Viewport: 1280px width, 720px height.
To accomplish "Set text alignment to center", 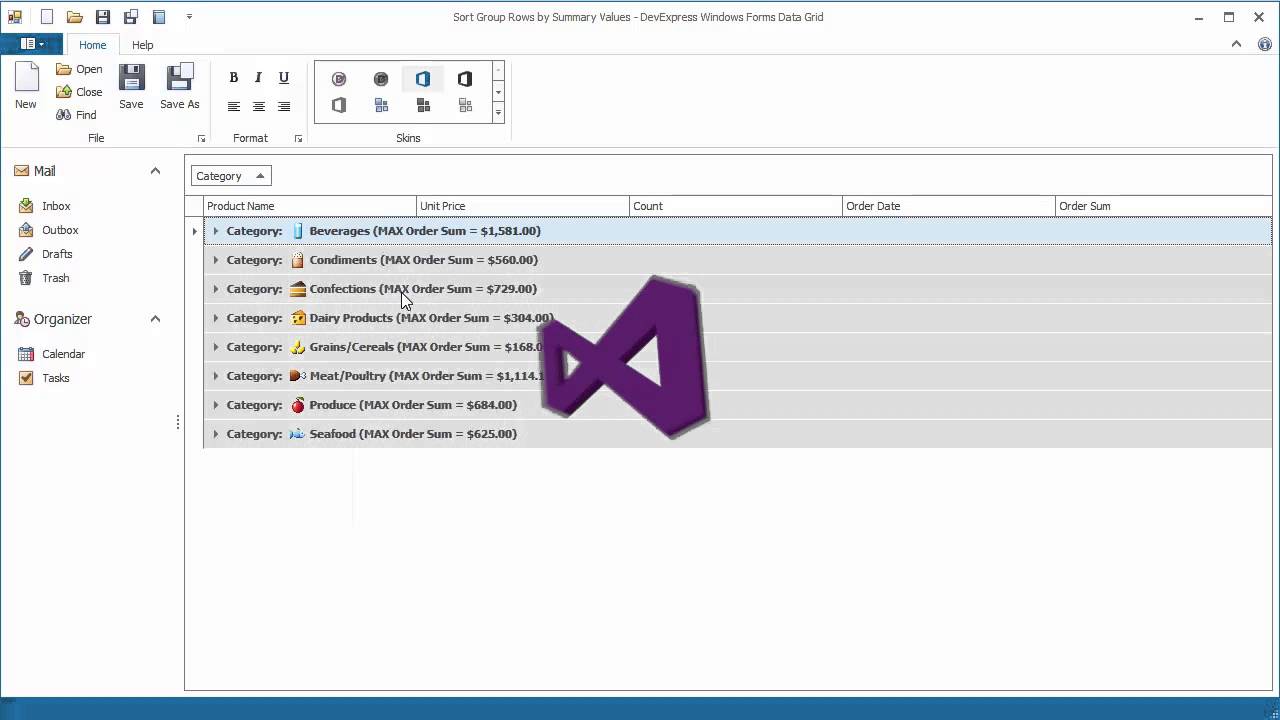I will (x=258, y=107).
